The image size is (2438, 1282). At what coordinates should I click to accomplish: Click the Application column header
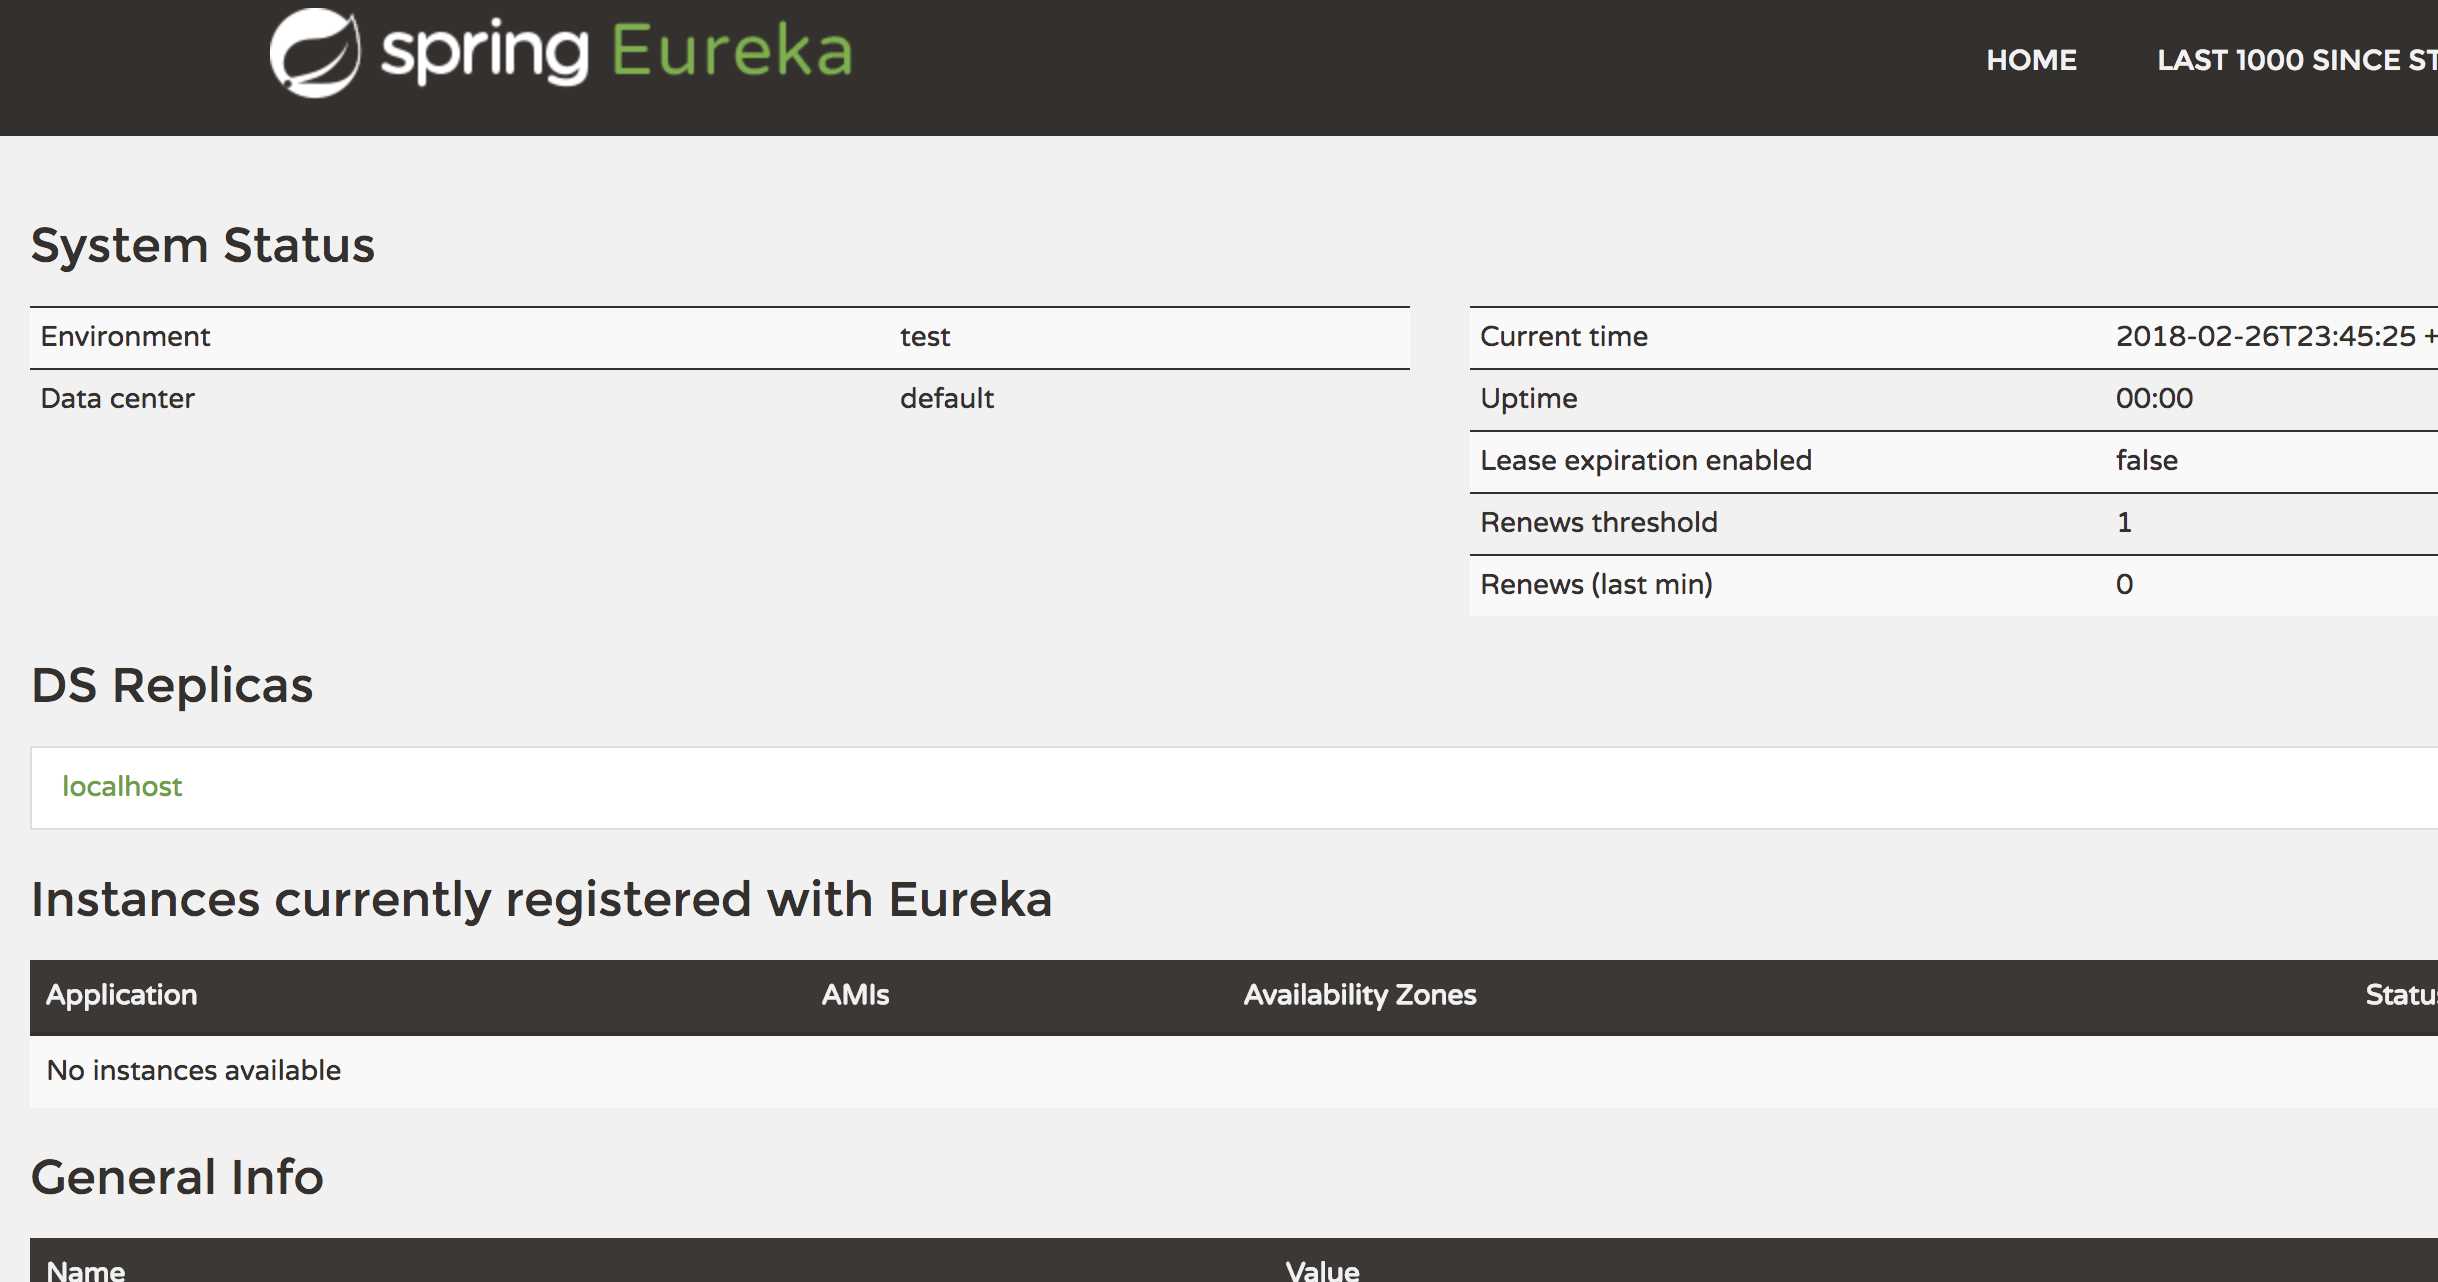pos(121,995)
